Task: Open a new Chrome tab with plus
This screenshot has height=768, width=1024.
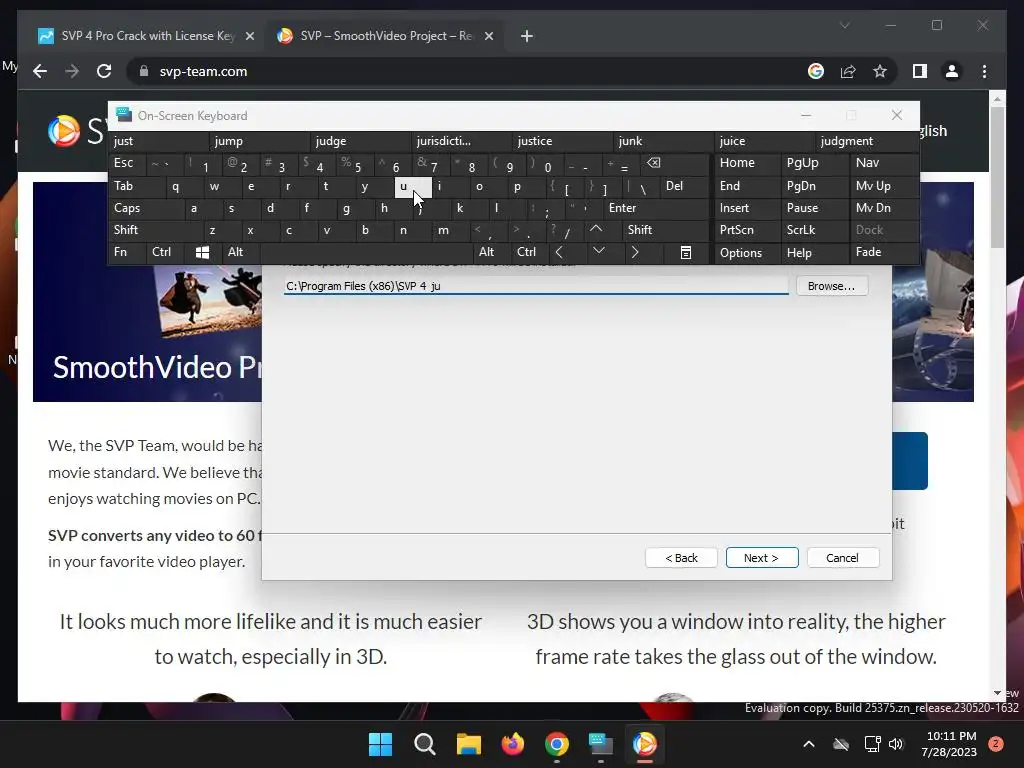Action: point(527,36)
